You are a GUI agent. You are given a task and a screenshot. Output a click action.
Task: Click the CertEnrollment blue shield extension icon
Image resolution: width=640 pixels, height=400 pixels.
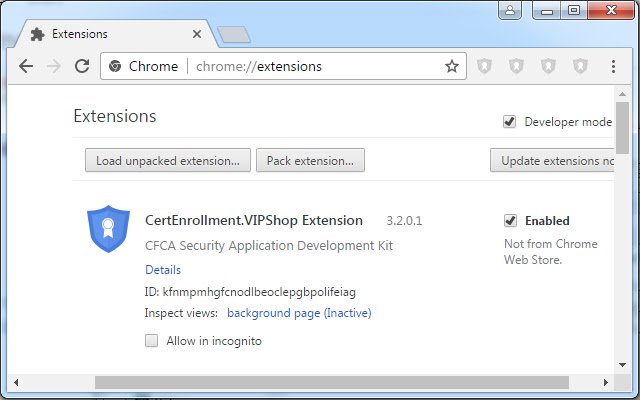point(108,229)
